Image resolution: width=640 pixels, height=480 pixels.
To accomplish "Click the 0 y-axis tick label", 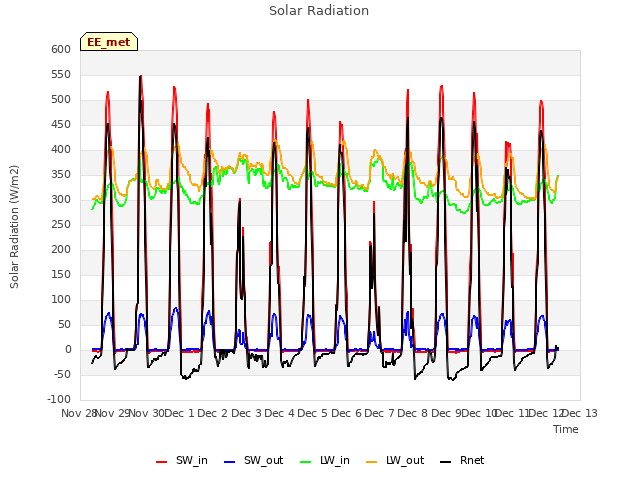I will coord(68,350).
